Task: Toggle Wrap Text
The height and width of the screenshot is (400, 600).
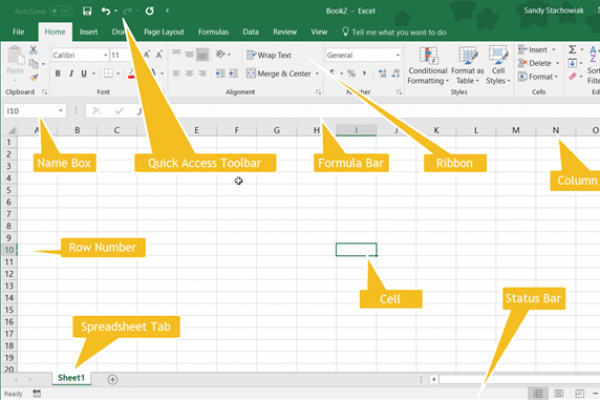Action: pos(270,55)
